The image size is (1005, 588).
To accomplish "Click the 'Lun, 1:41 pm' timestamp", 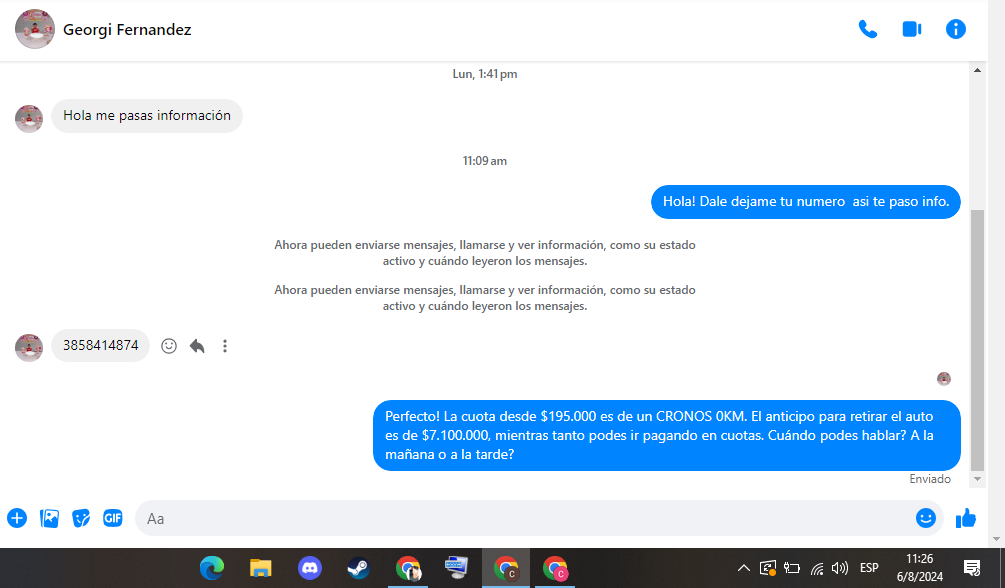I will click(x=485, y=74).
